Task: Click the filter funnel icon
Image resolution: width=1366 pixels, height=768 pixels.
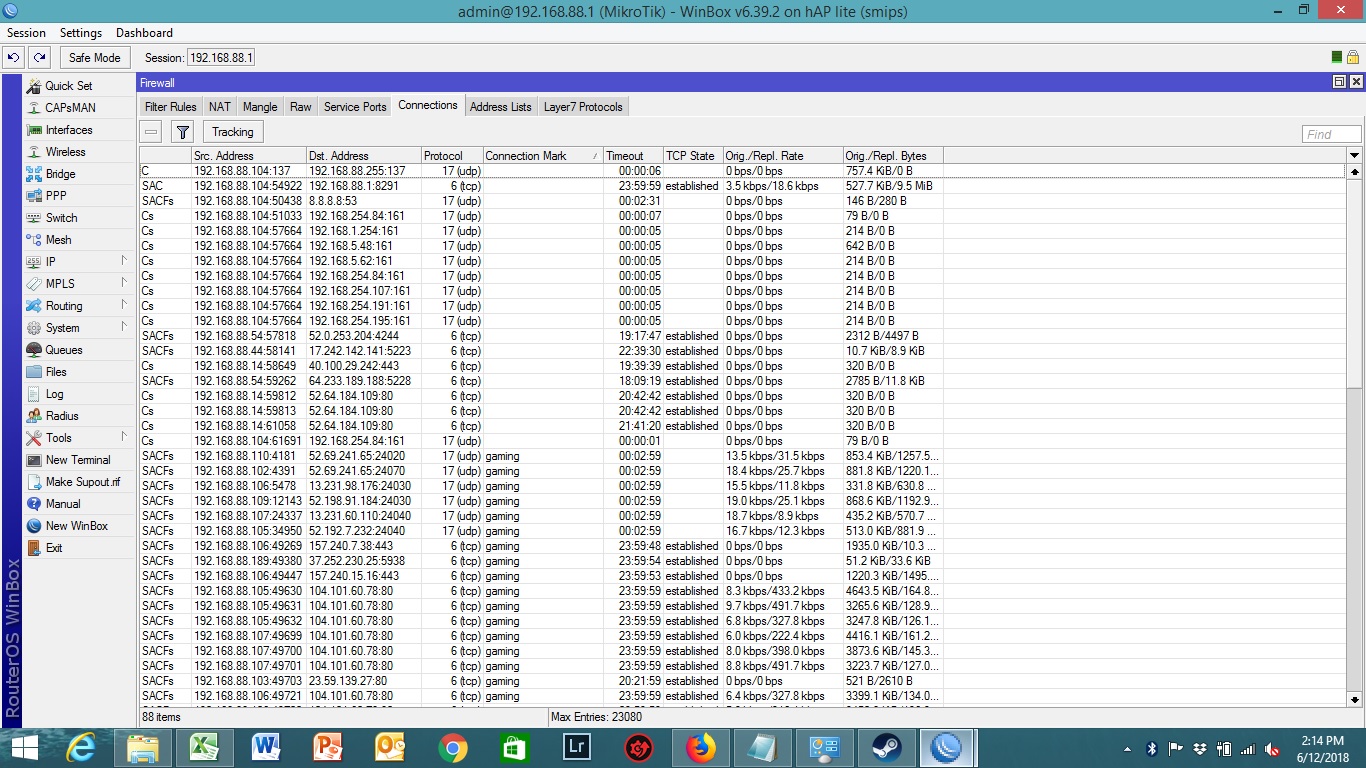Action: 182,132
